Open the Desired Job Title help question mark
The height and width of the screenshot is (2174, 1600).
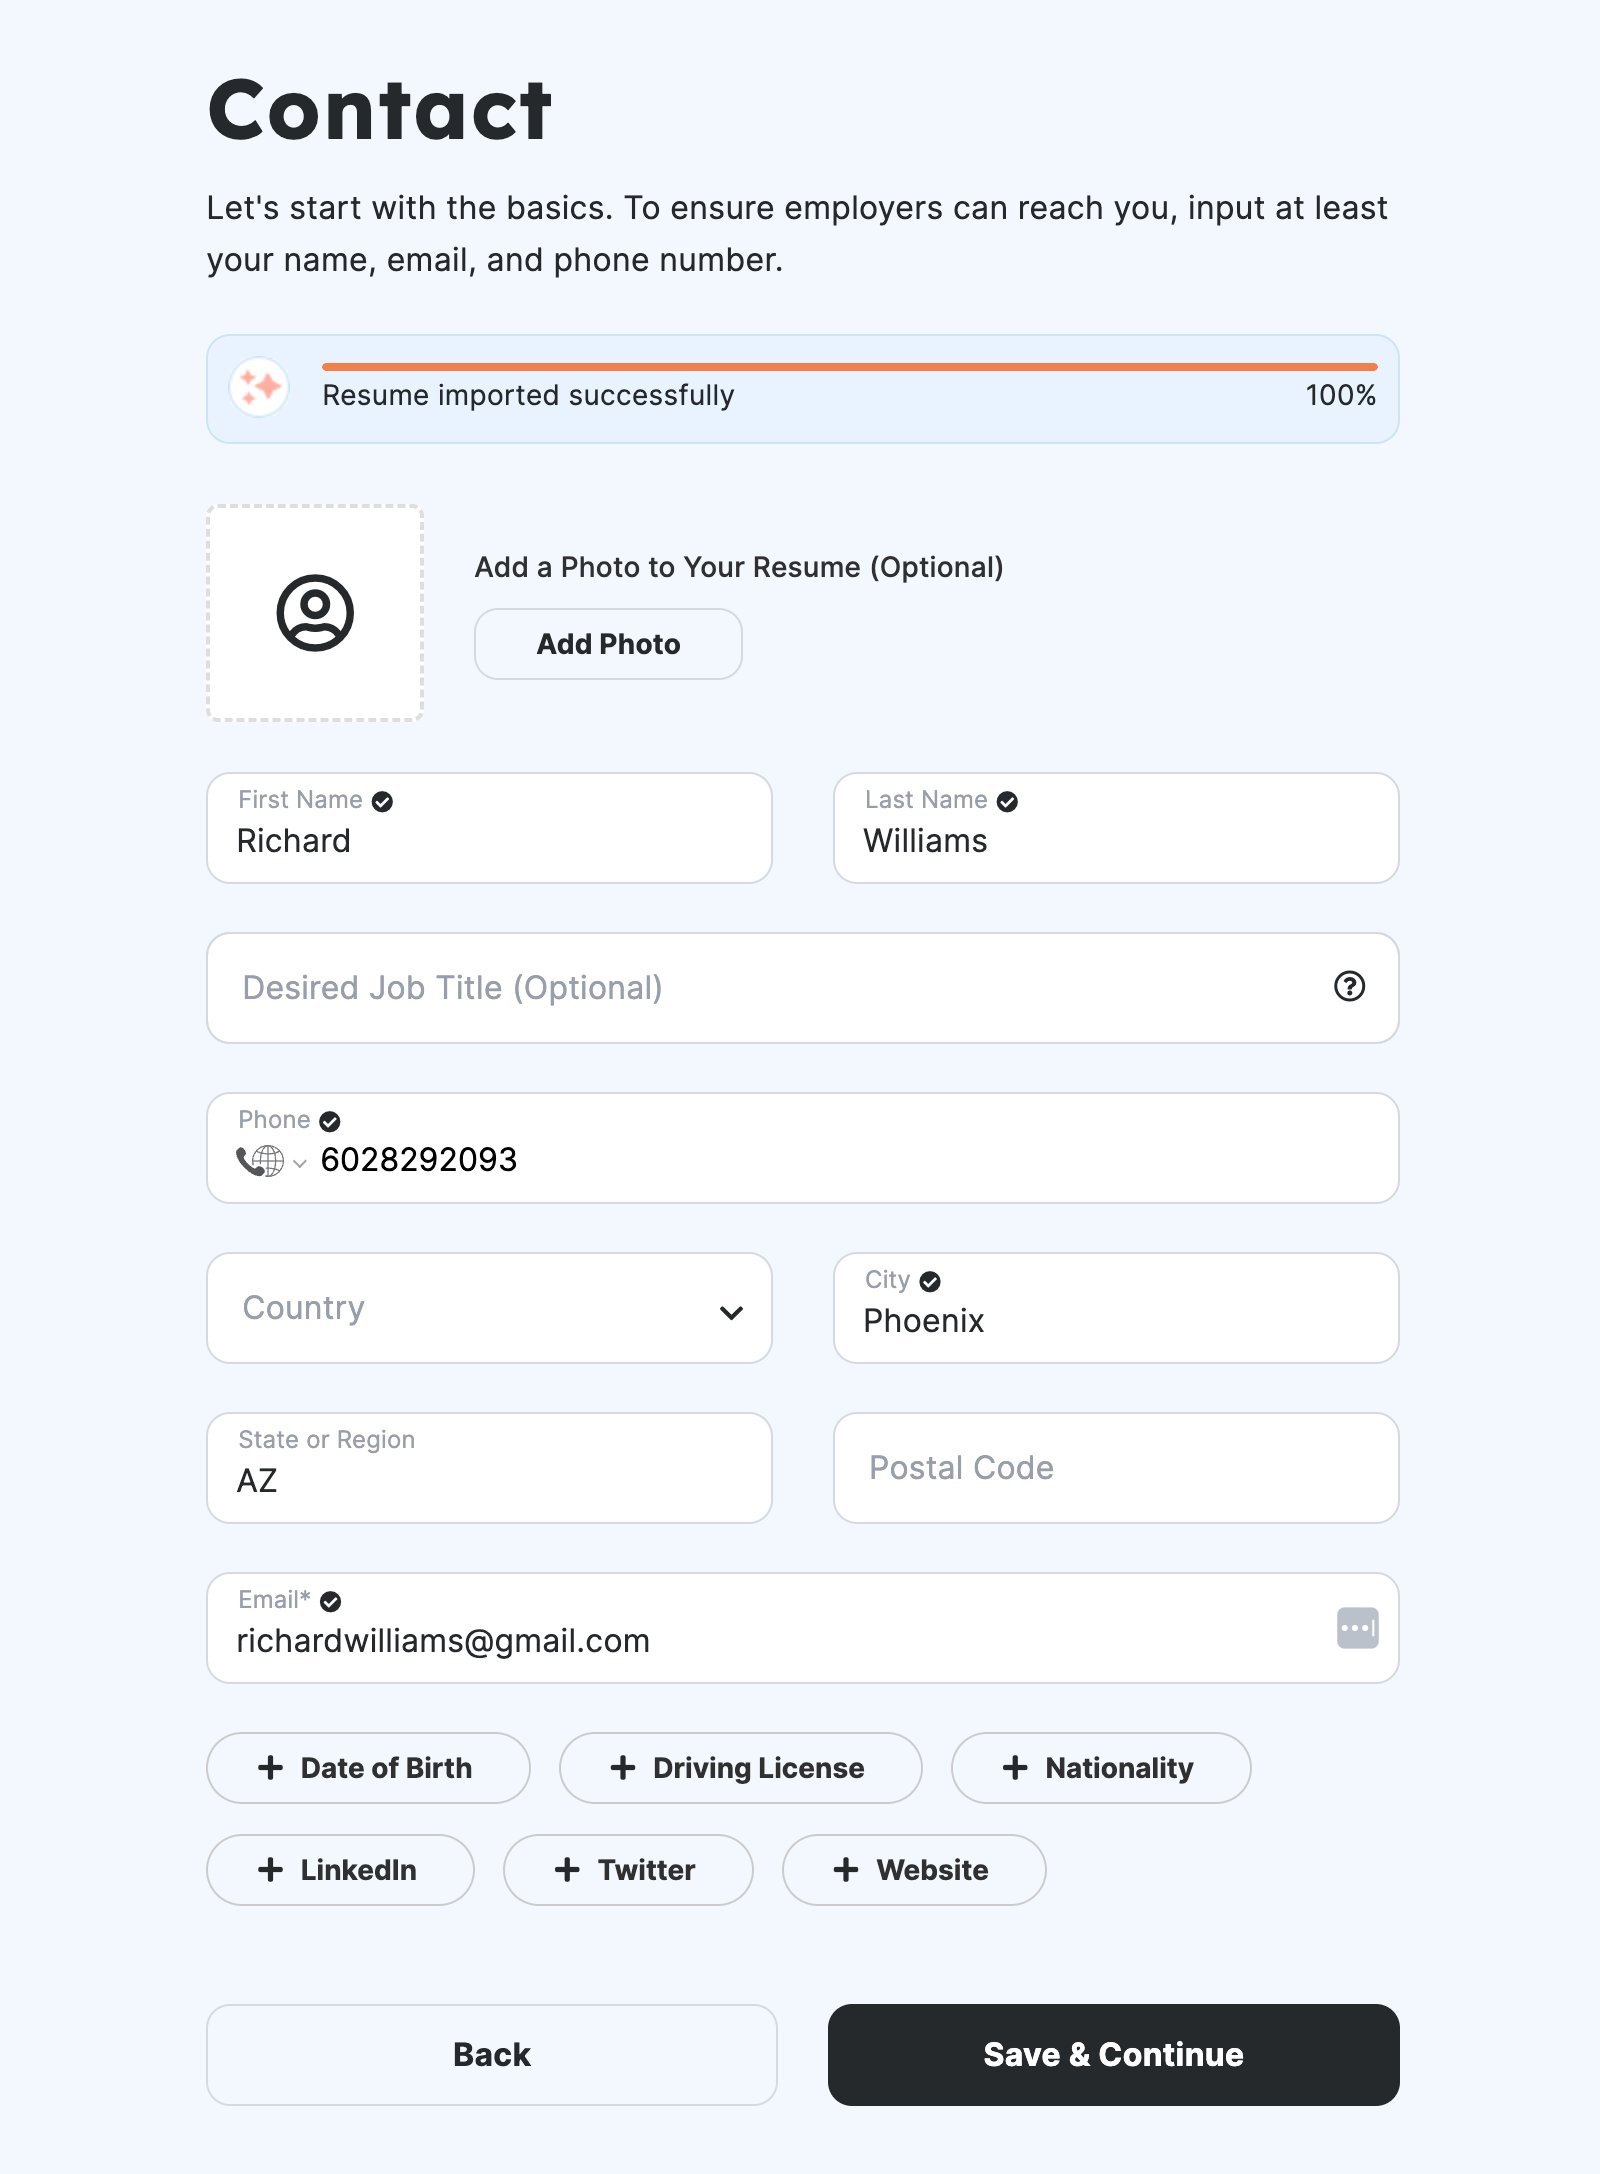[1350, 987]
